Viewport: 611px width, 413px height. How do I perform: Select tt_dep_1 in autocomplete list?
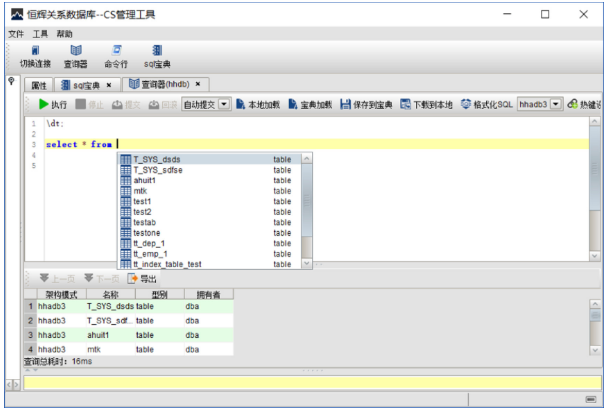(x=210, y=244)
